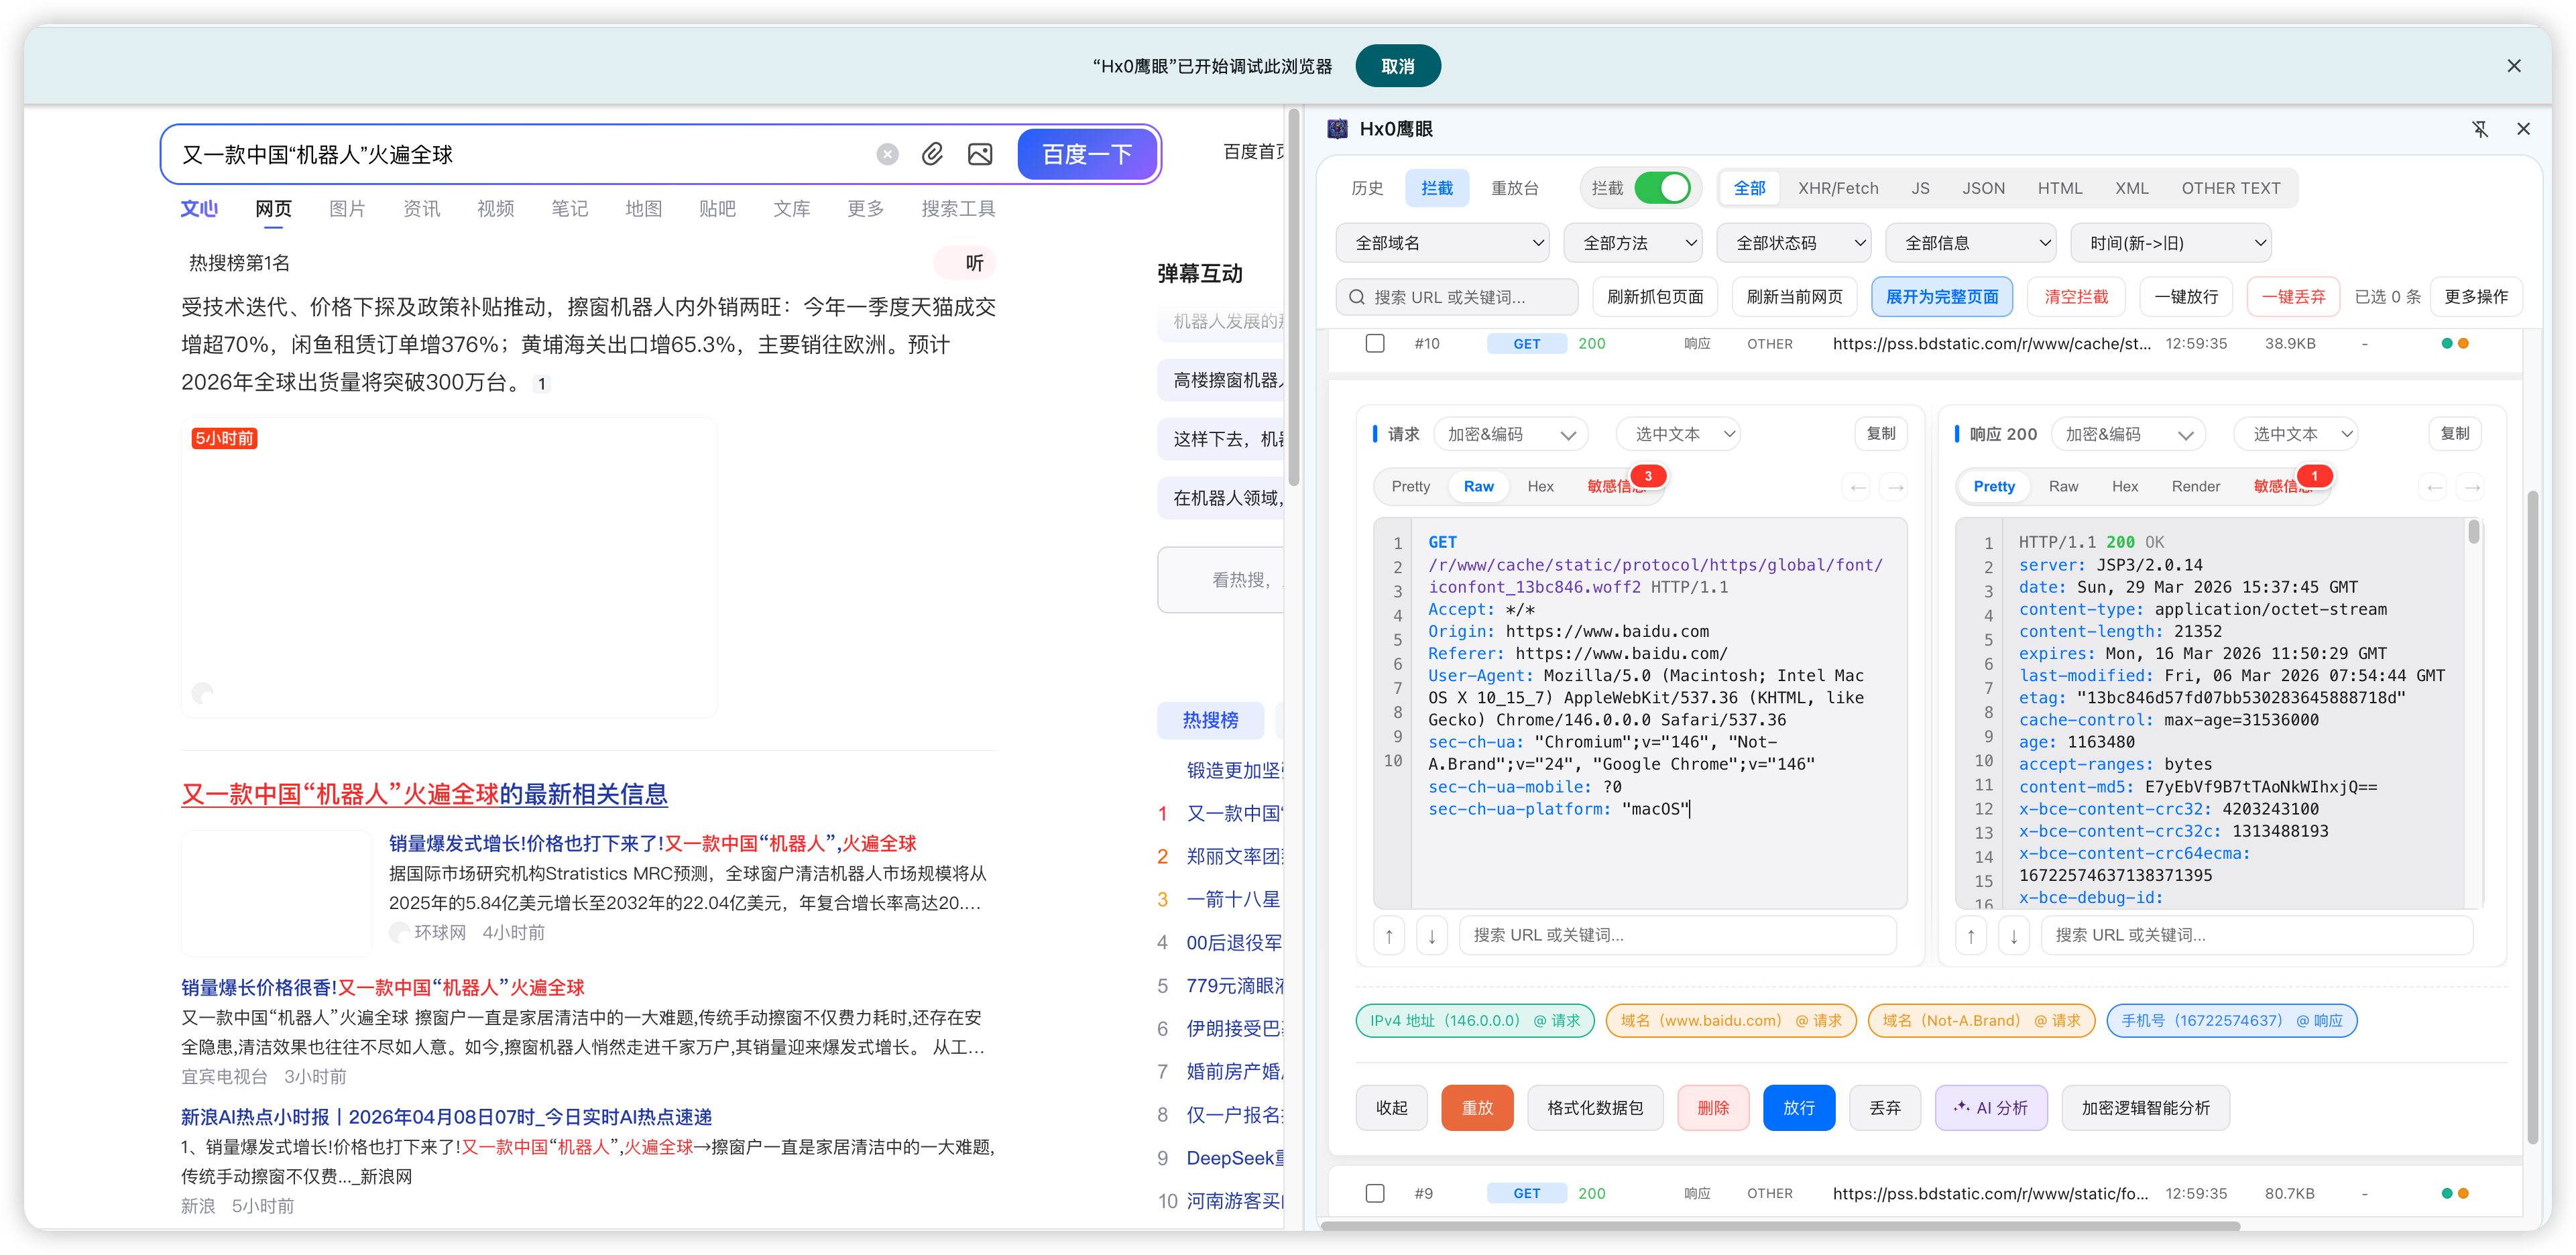Open response 选中文本 dropdown
This screenshot has width=2576, height=1255.
point(2296,434)
